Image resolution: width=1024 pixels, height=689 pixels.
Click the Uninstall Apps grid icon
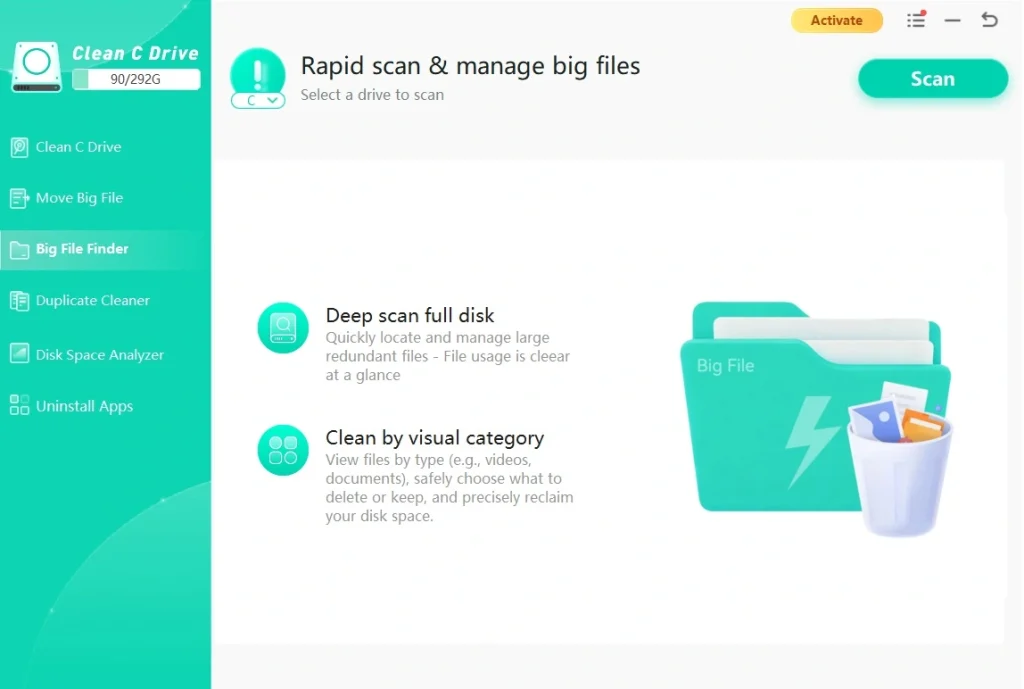click(20, 405)
